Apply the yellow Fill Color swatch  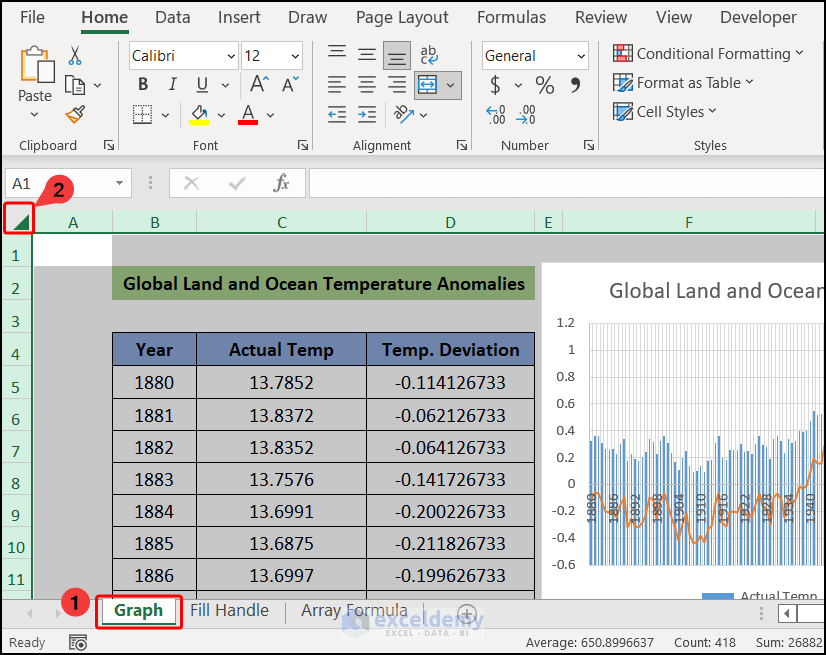click(x=199, y=114)
